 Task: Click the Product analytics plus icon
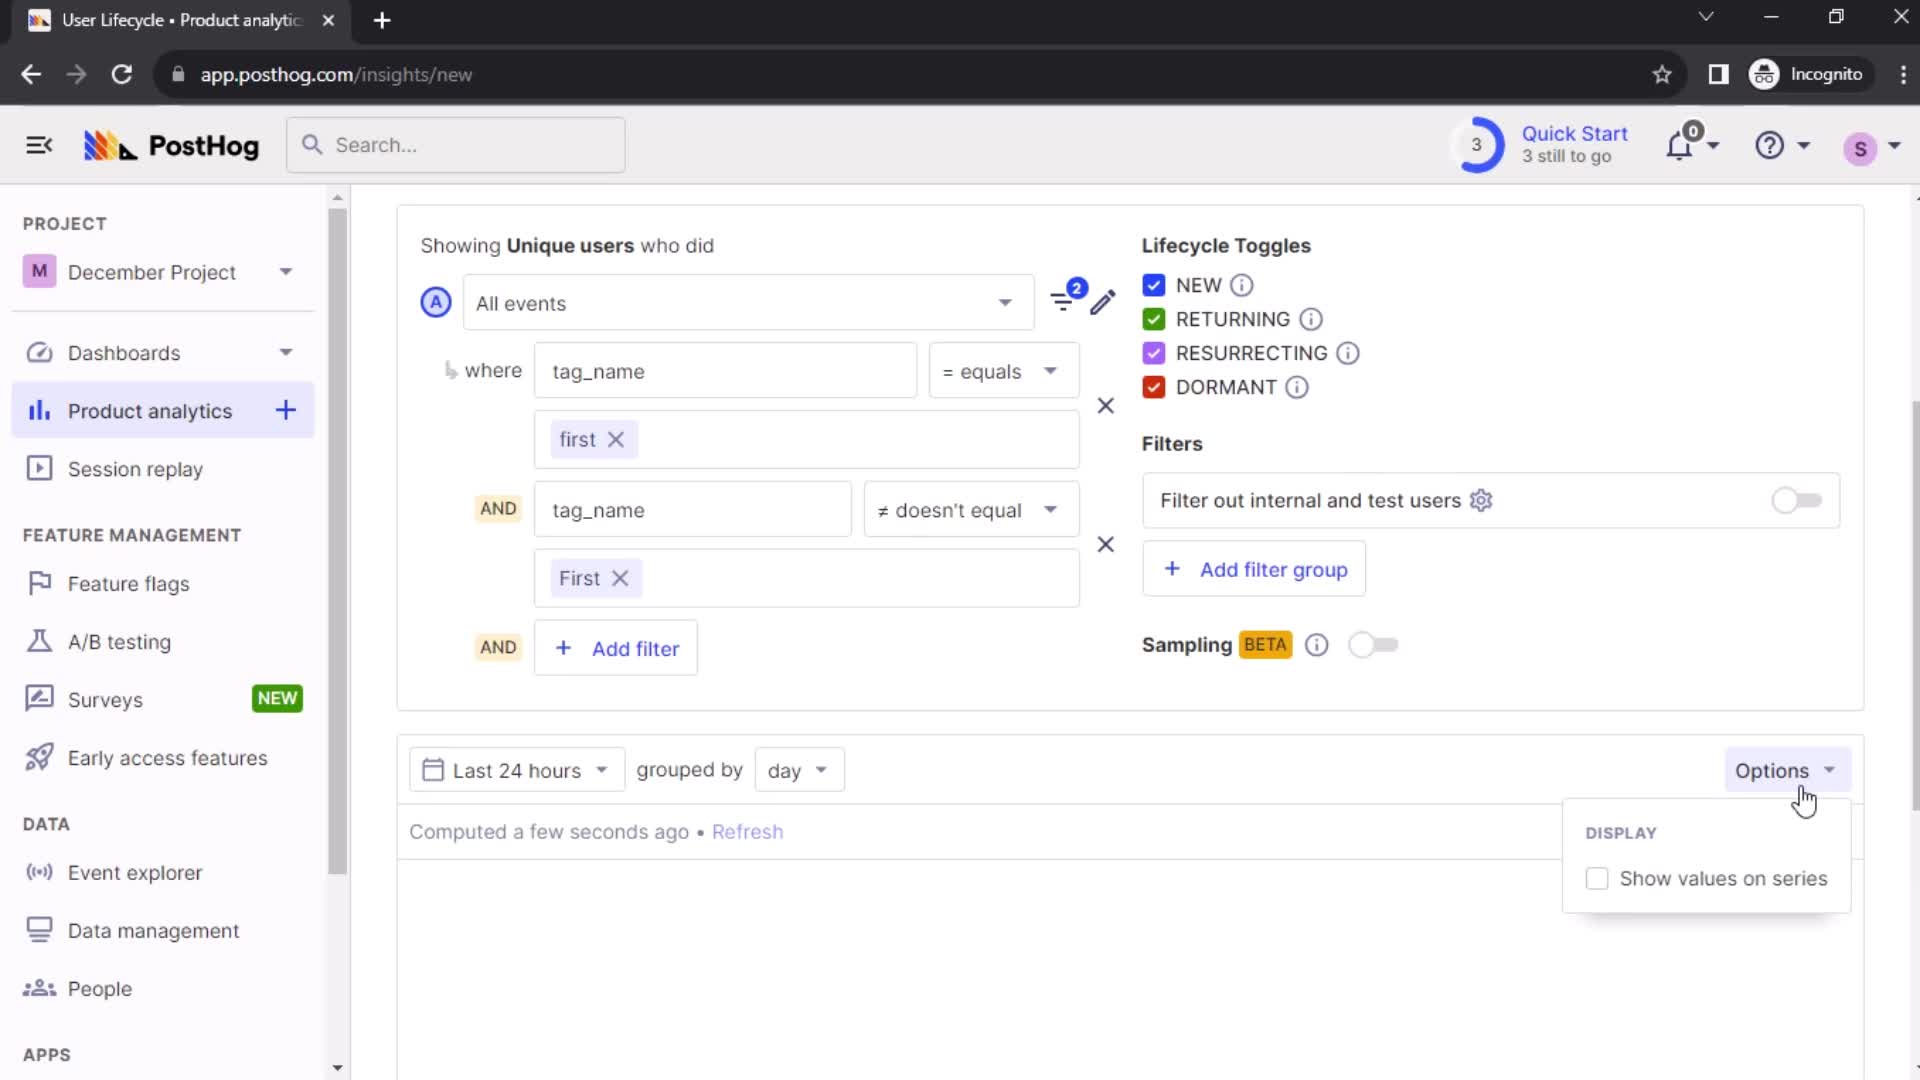click(286, 410)
